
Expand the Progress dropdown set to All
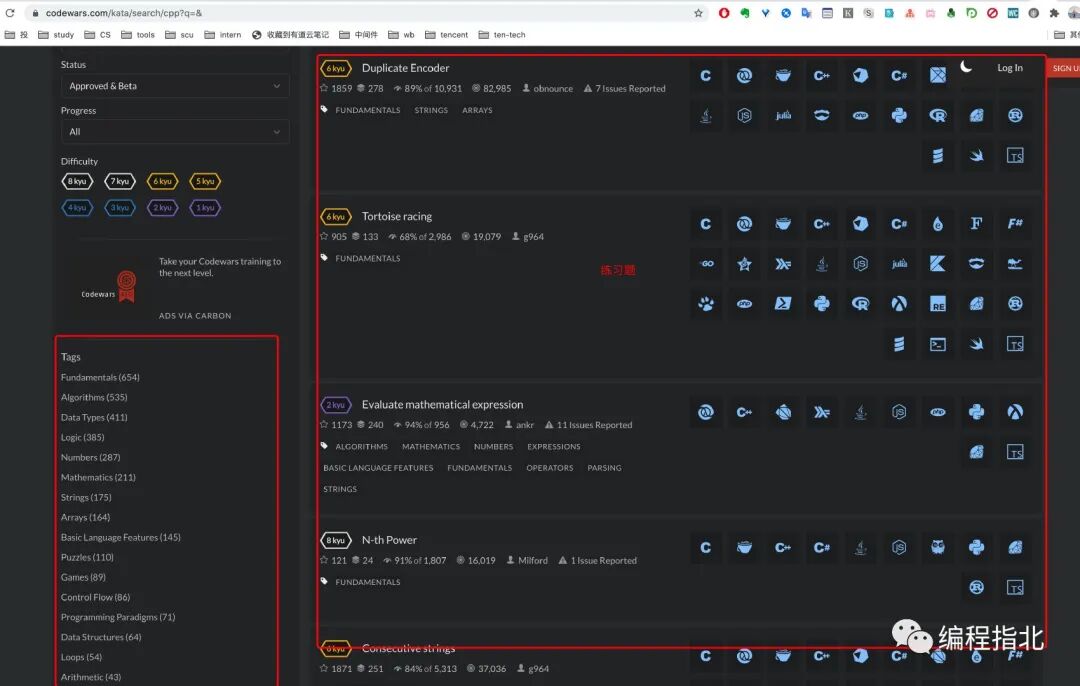click(x=175, y=132)
